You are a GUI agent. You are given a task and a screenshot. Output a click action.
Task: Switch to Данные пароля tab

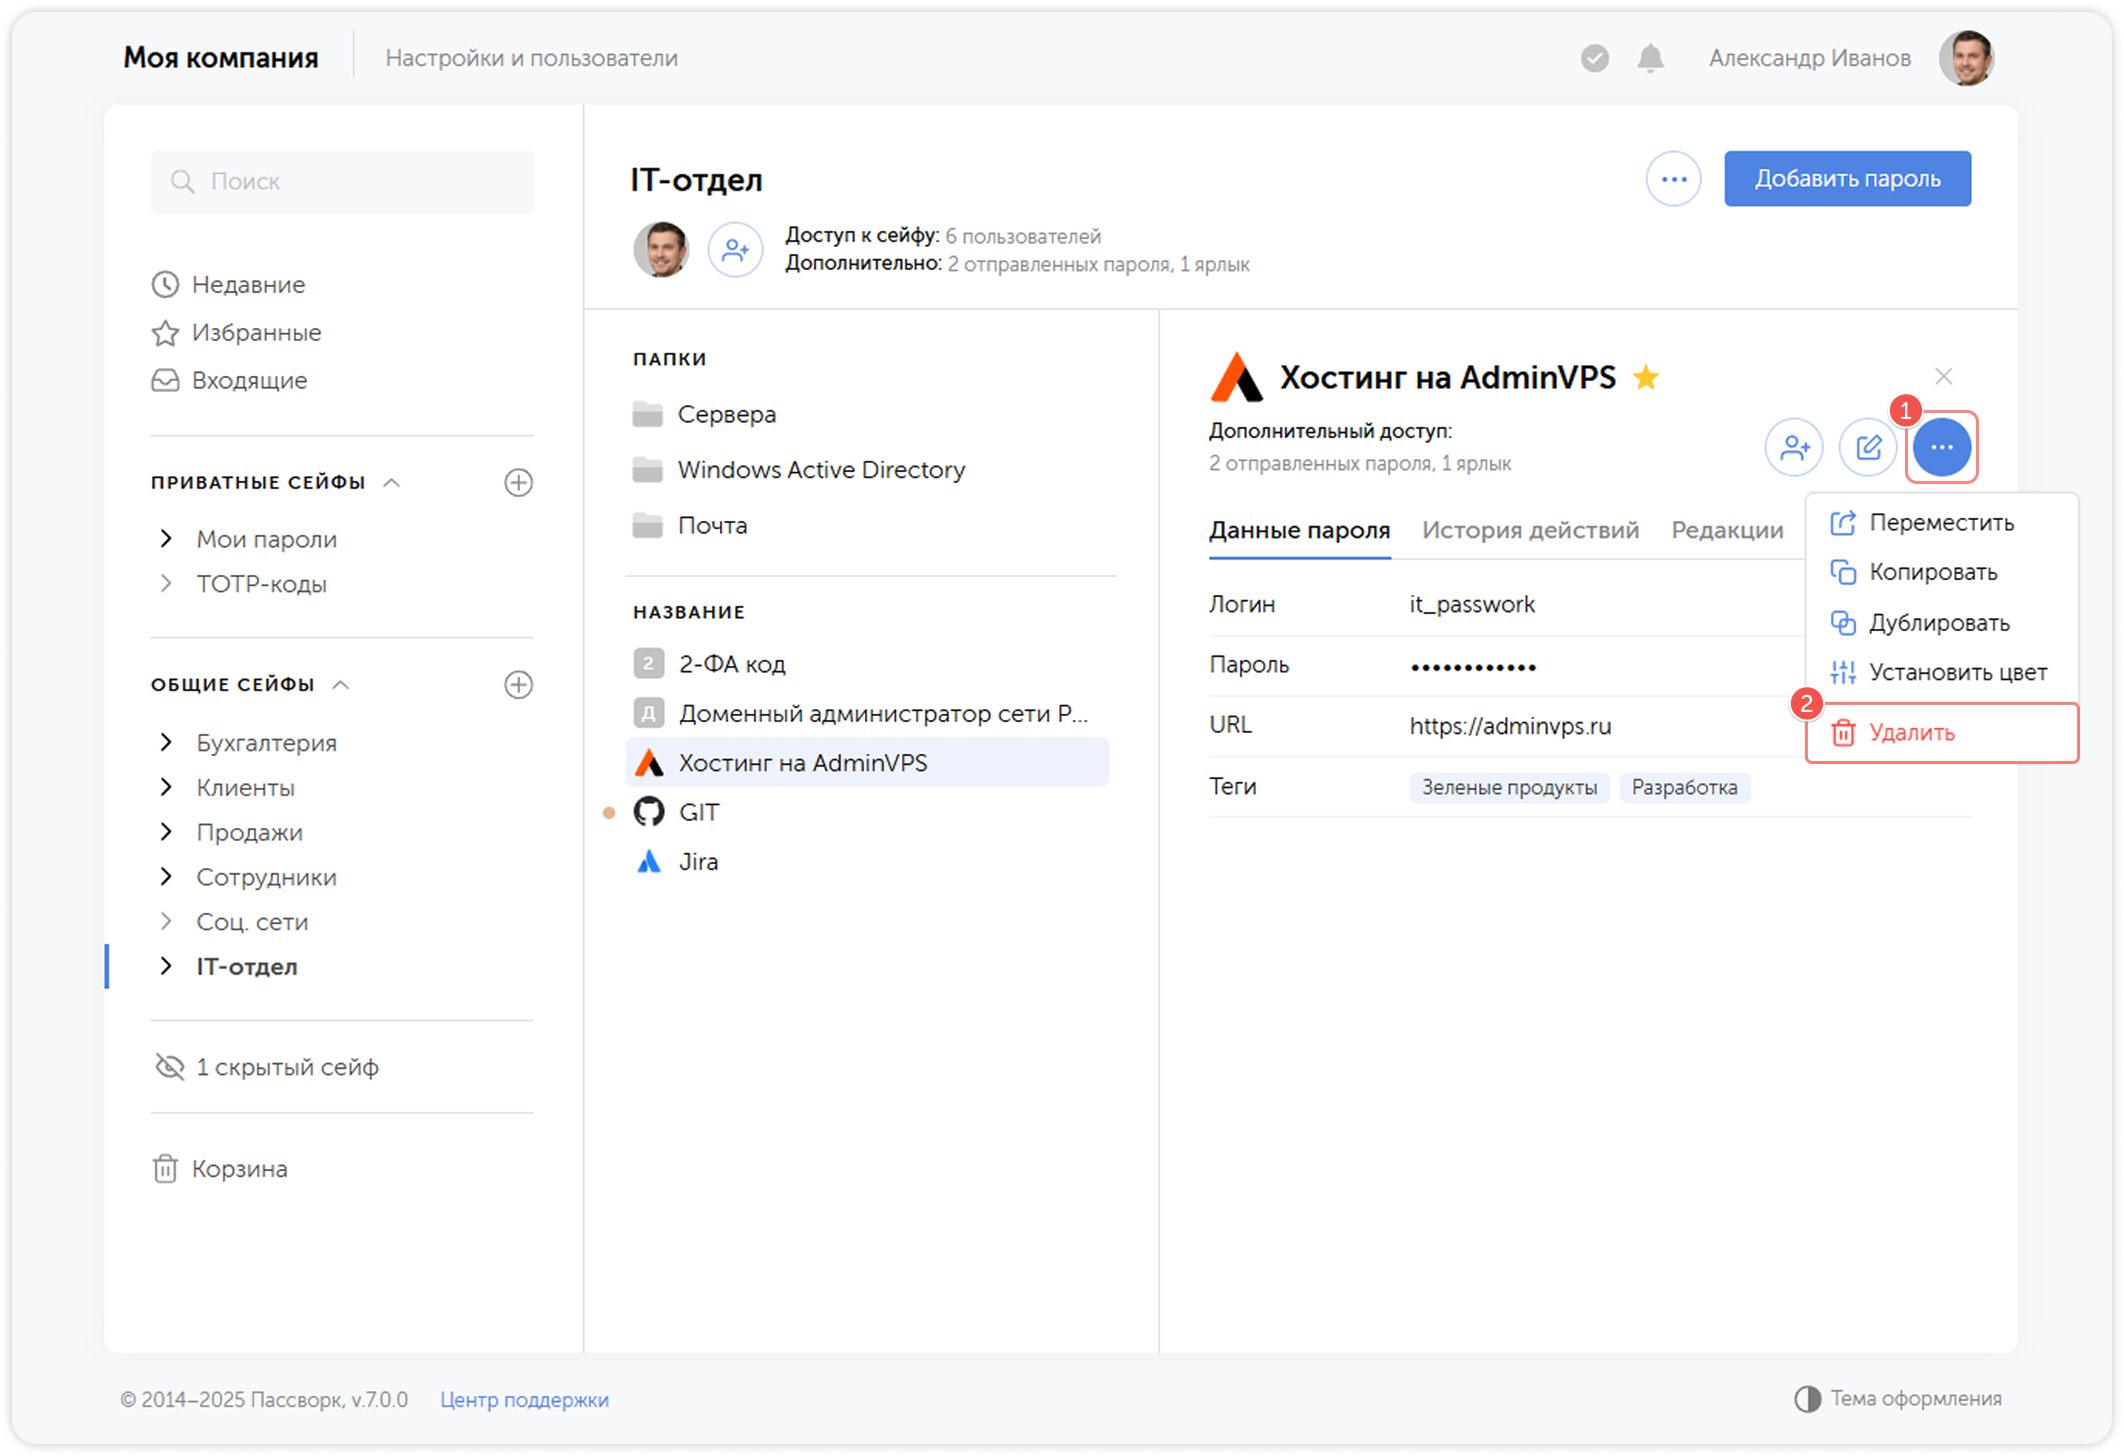pyautogui.click(x=1299, y=531)
